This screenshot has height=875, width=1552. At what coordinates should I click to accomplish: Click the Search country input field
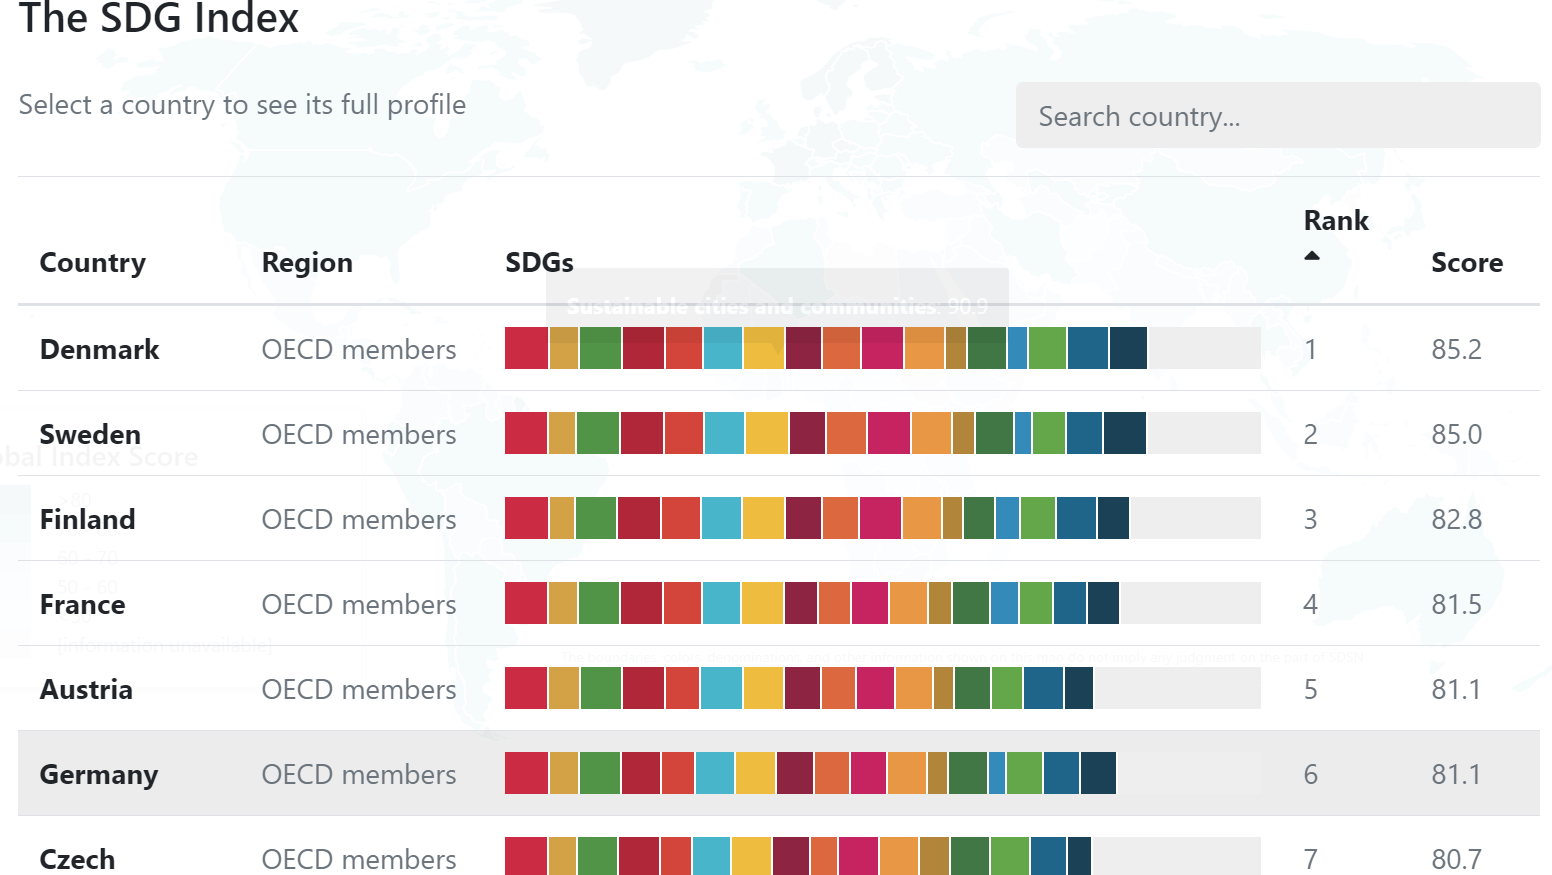coord(1277,116)
